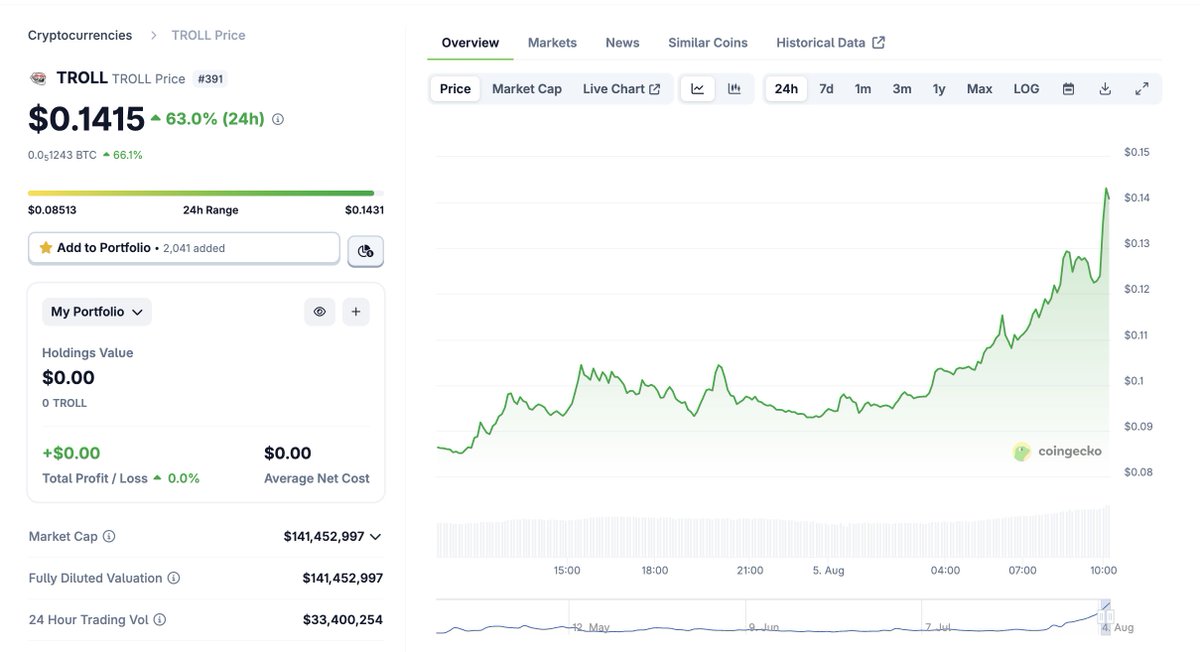The height and width of the screenshot is (652, 1200).
Task: Click the #391 rank badge
Action: tap(211, 78)
